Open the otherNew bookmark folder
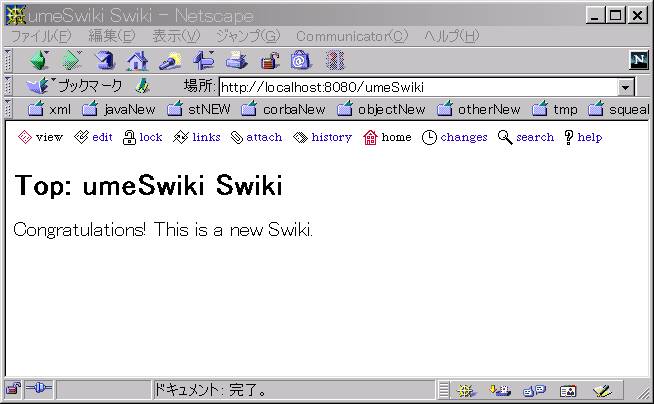The image size is (654, 404). click(478, 109)
